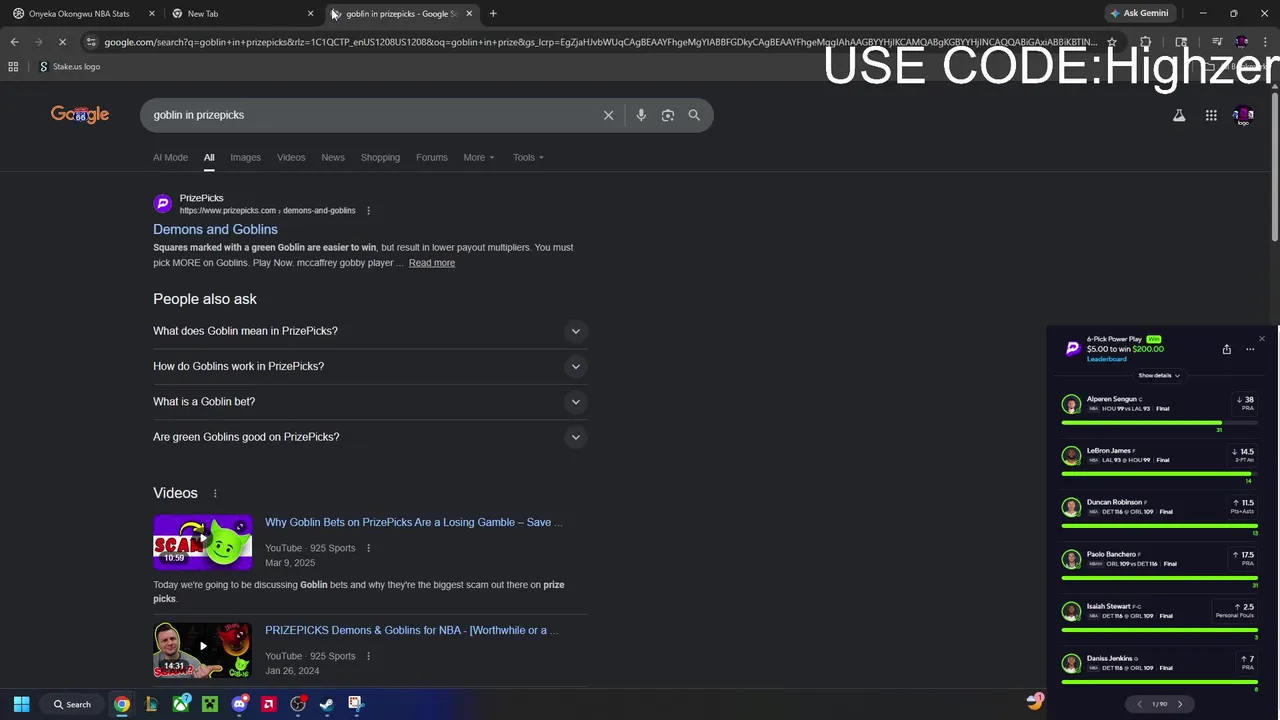1280x720 pixels.
Task: Click taskbar Search box
Action: [x=72, y=704]
